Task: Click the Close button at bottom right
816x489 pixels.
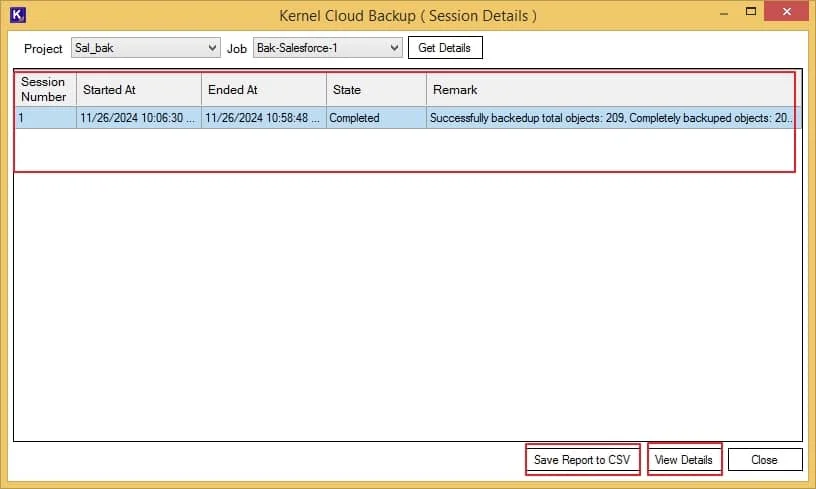Action: [x=764, y=460]
